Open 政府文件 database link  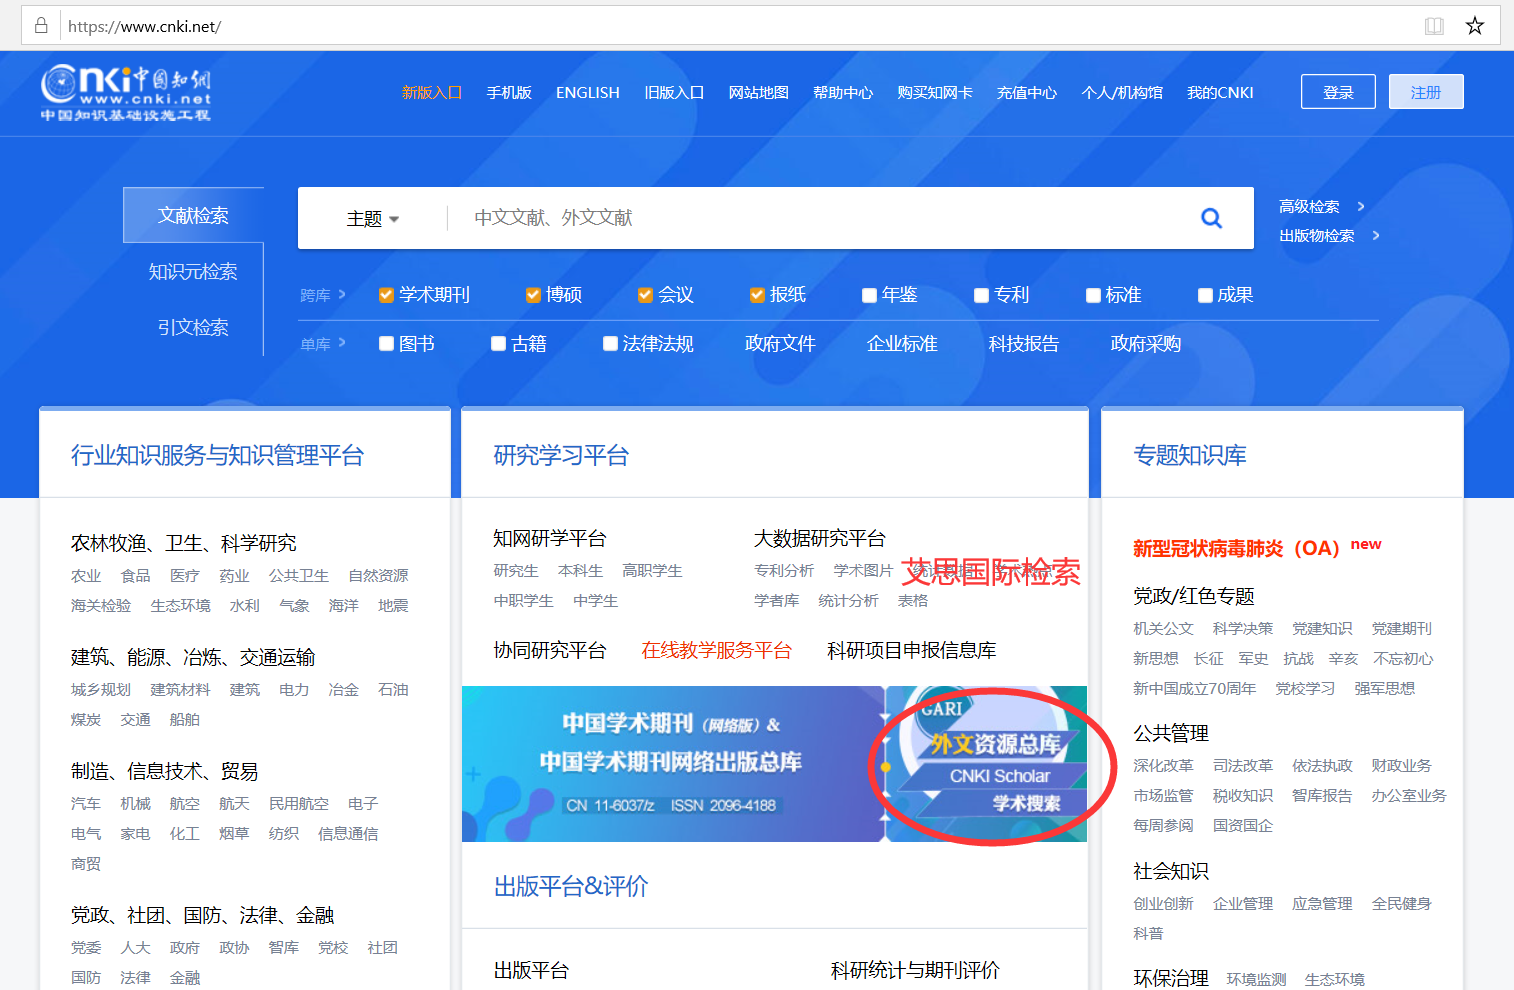pyautogui.click(x=780, y=344)
